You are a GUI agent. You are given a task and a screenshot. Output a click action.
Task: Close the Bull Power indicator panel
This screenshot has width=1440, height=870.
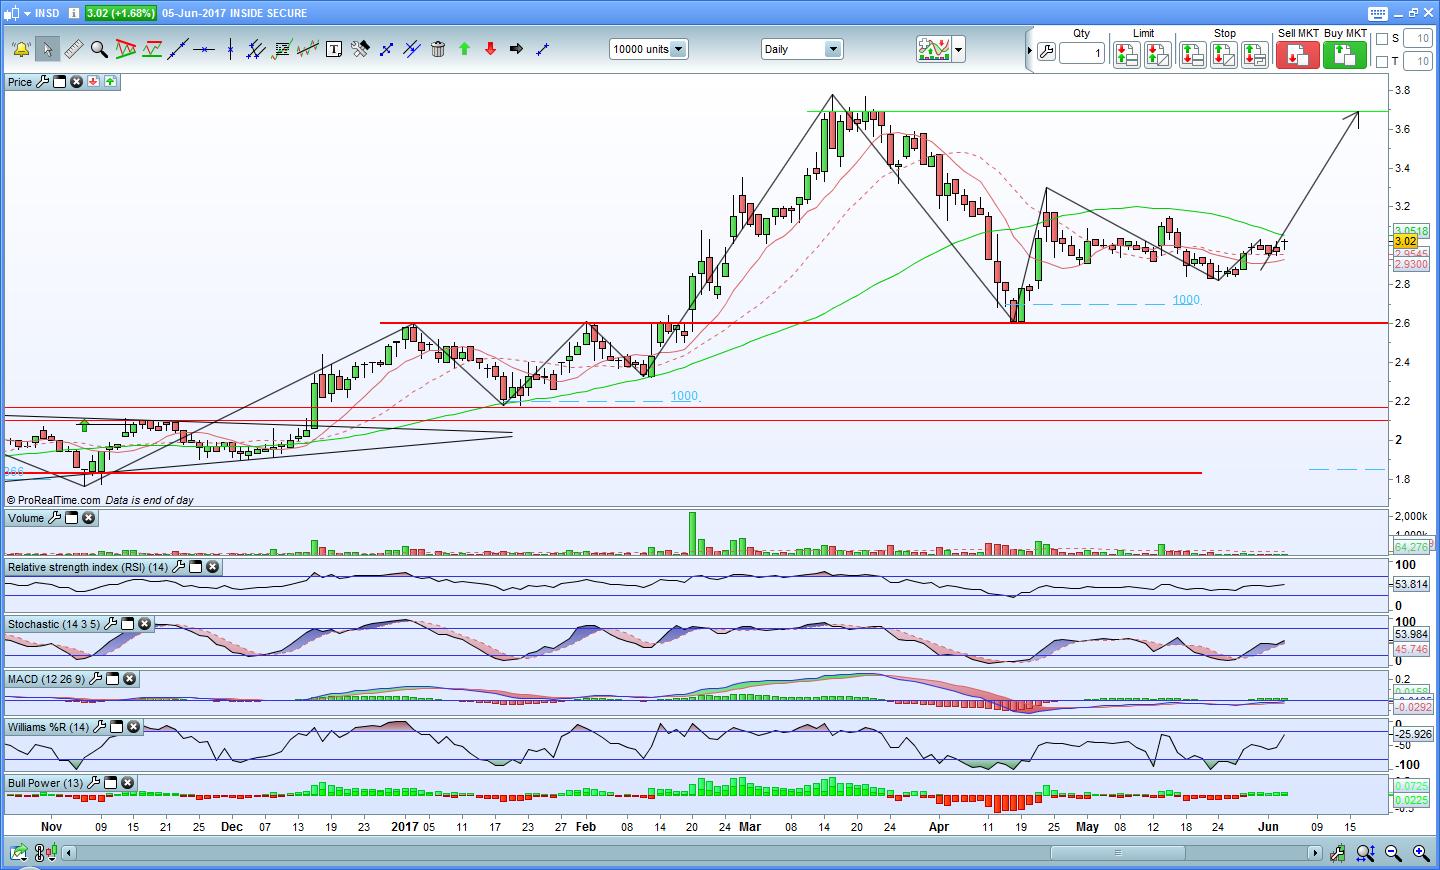[x=128, y=783]
